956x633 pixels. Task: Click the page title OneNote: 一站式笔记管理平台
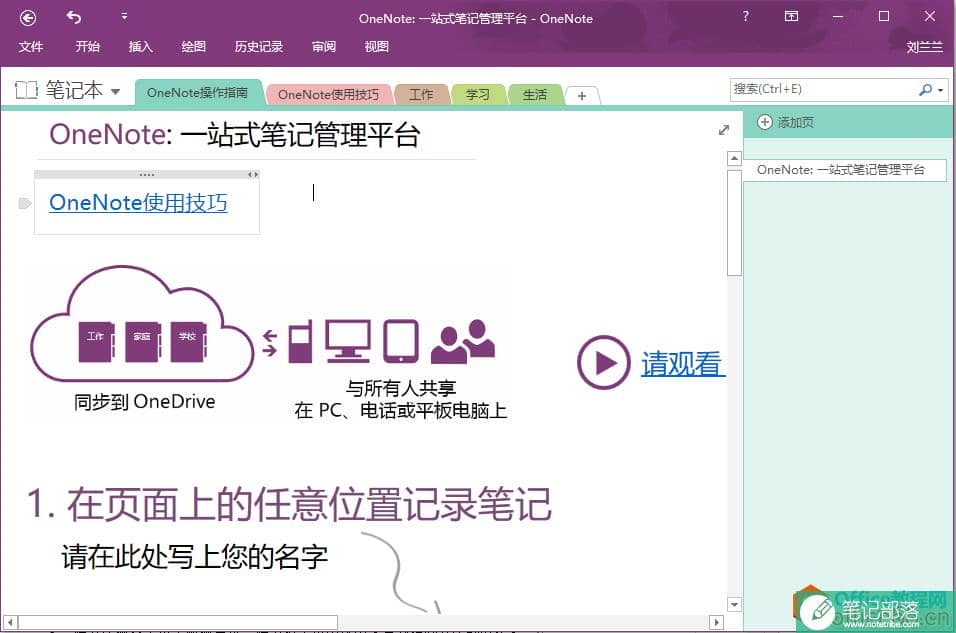pyautogui.click(x=235, y=134)
